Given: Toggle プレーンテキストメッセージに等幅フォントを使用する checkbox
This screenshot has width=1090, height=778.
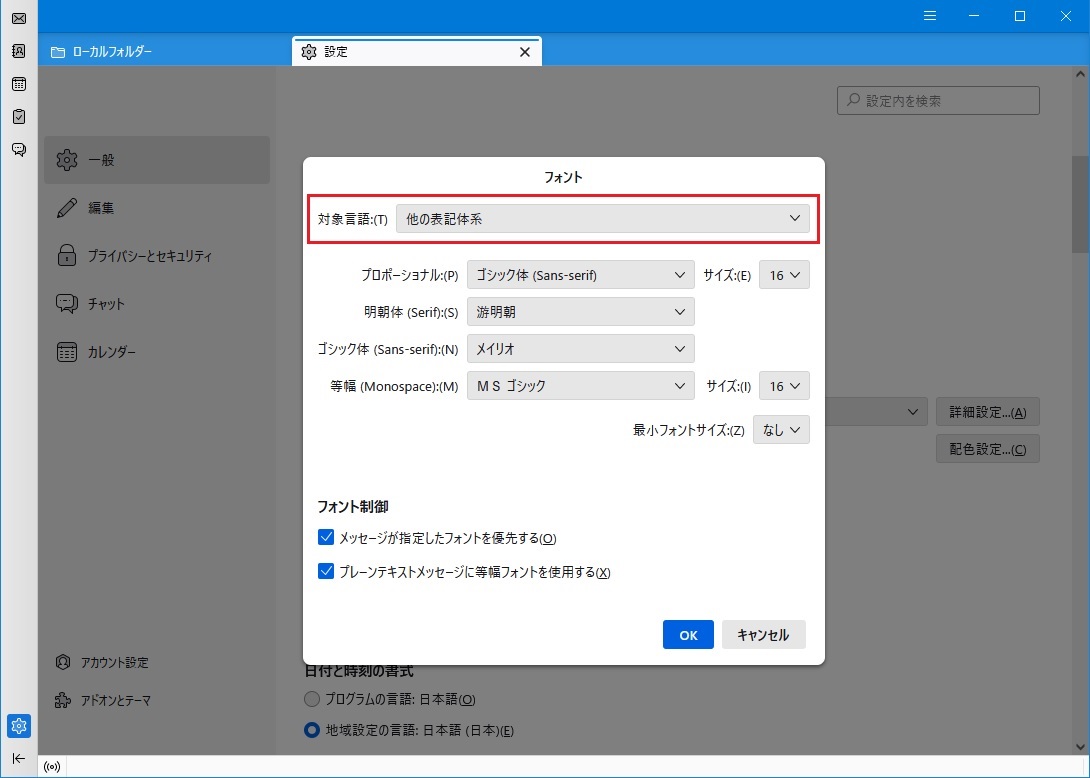Looking at the screenshot, I should (x=326, y=572).
